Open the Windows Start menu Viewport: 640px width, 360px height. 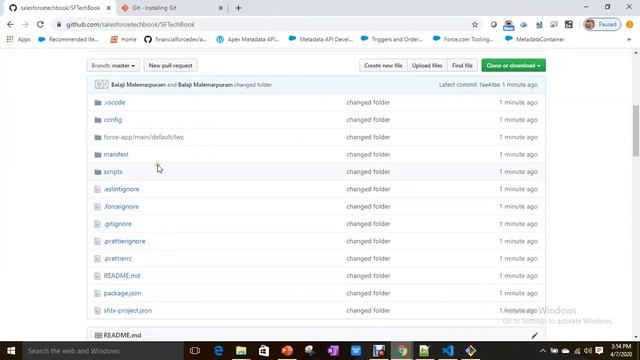point(11,351)
